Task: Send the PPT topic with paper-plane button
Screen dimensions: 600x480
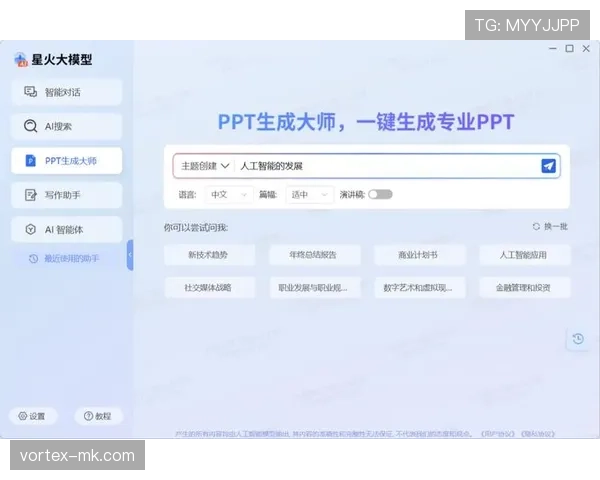Action: coord(548,166)
